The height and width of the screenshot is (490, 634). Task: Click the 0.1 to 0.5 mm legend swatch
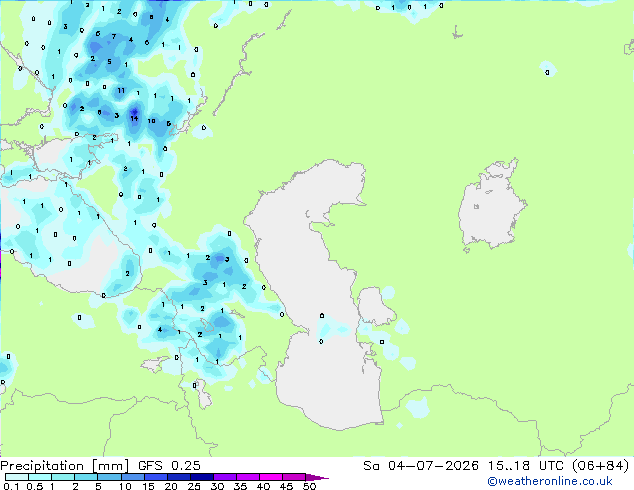tap(17, 477)
